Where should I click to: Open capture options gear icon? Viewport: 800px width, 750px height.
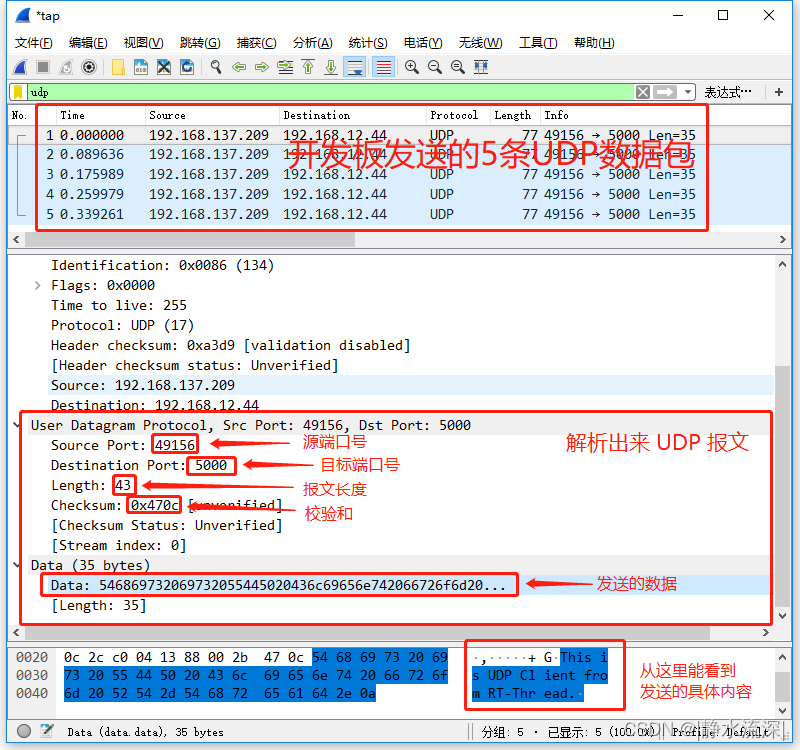tap(89, 67)
